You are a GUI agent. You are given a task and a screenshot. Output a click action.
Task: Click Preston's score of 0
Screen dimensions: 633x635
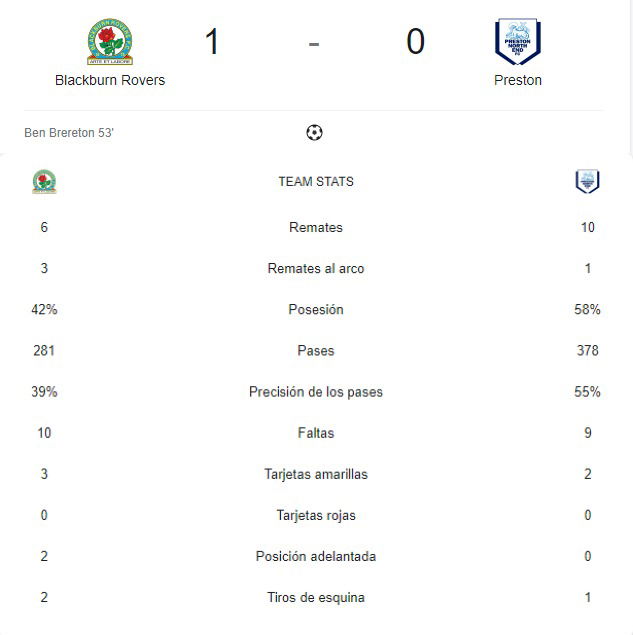pos(416,41)
